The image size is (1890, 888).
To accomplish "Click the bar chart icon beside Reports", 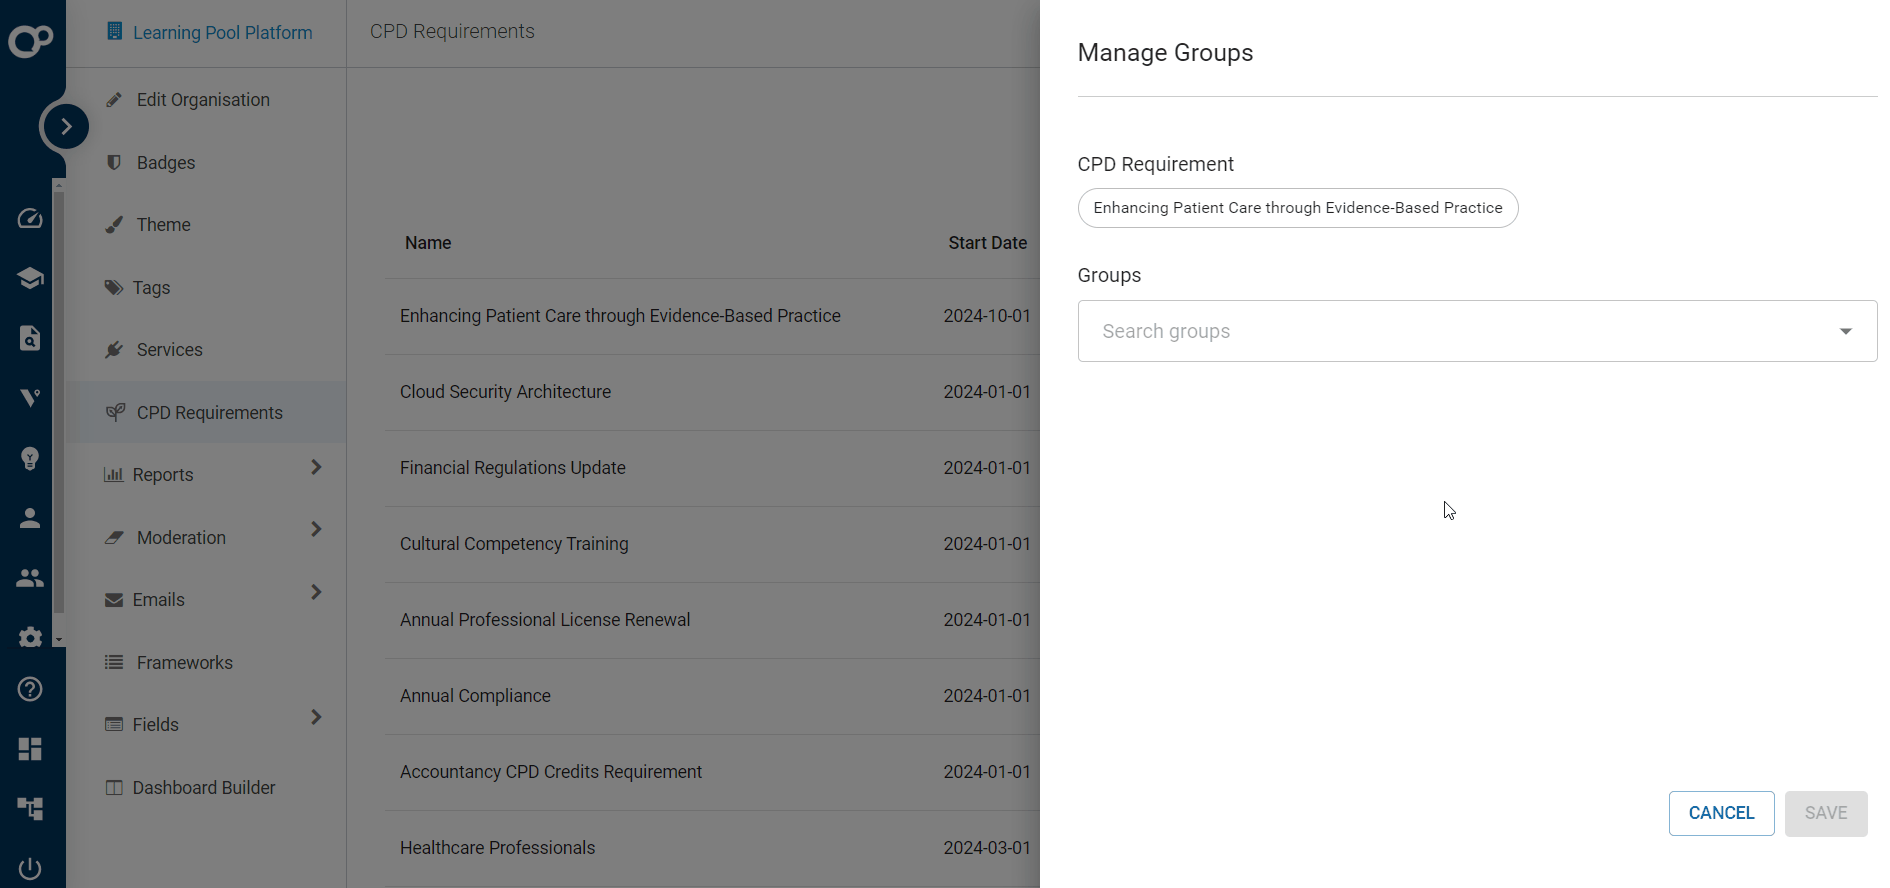I will click(114, 475).
